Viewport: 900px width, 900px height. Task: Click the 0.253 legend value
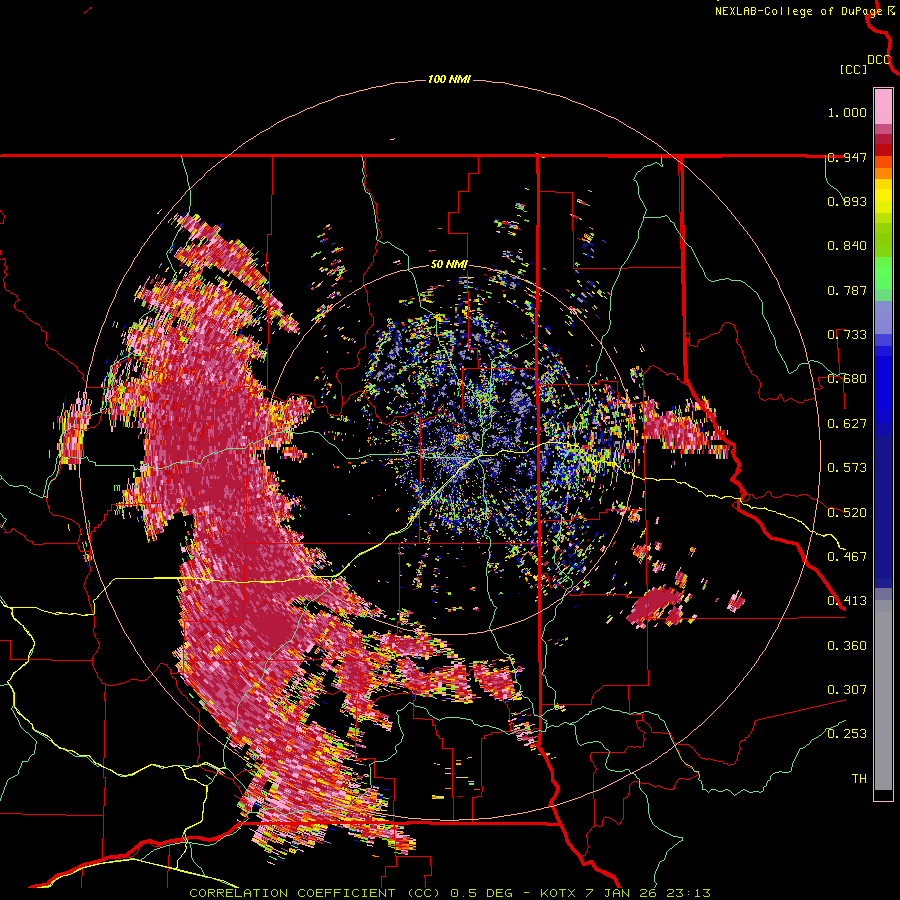[847, 734]
